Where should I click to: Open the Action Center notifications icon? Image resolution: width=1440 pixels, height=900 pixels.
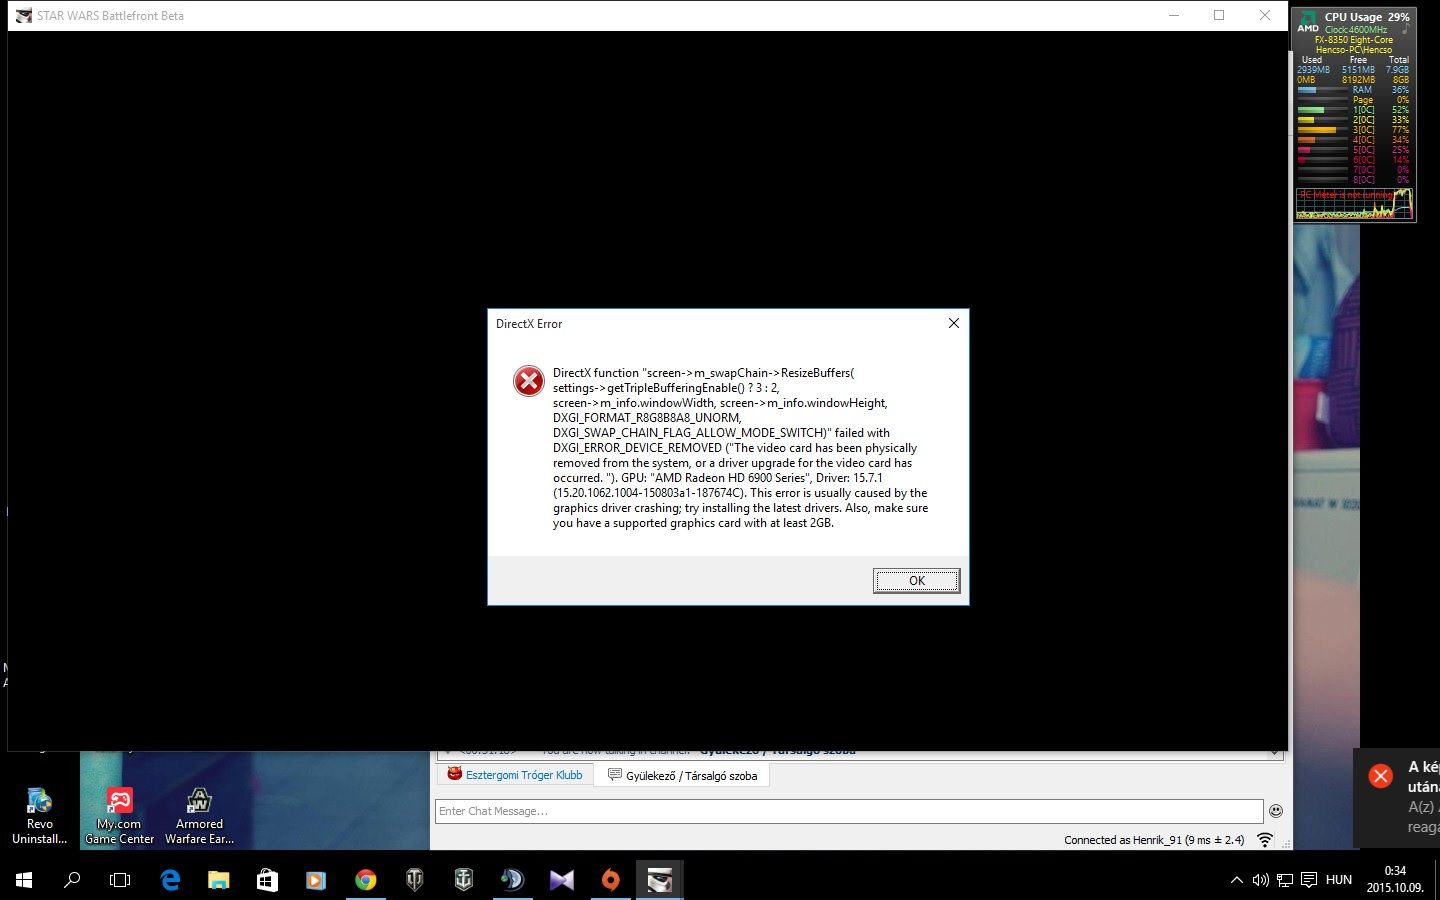pyautogui.click(x=1309, y=880)
